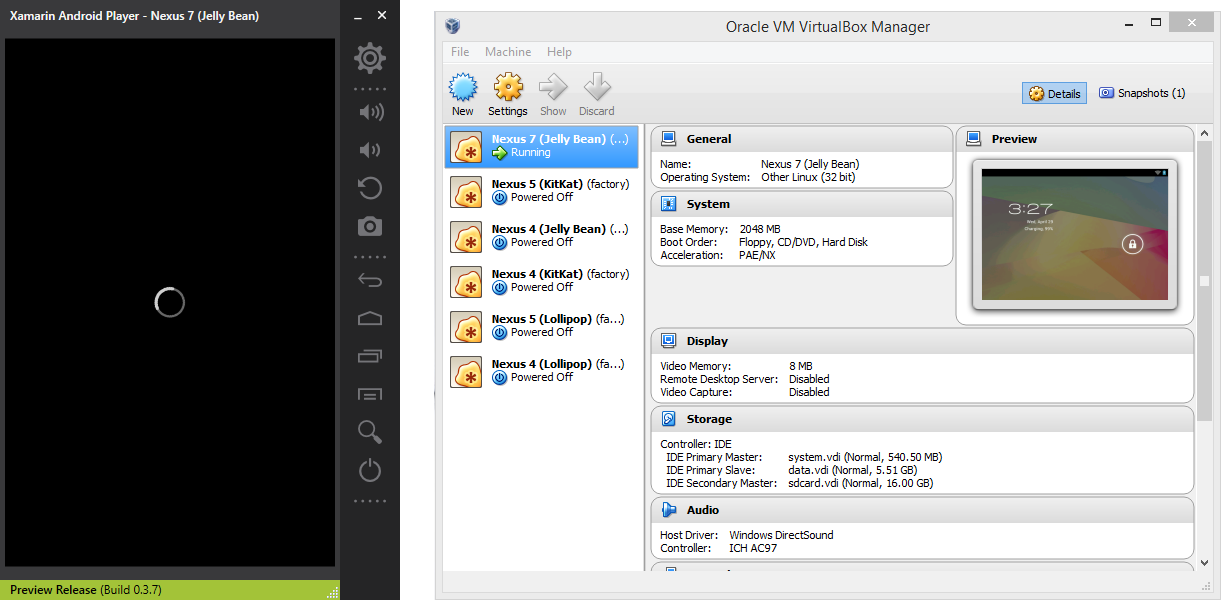Click the Audio speaker icon
This screenshot has width=1221, height=600.
669,510
